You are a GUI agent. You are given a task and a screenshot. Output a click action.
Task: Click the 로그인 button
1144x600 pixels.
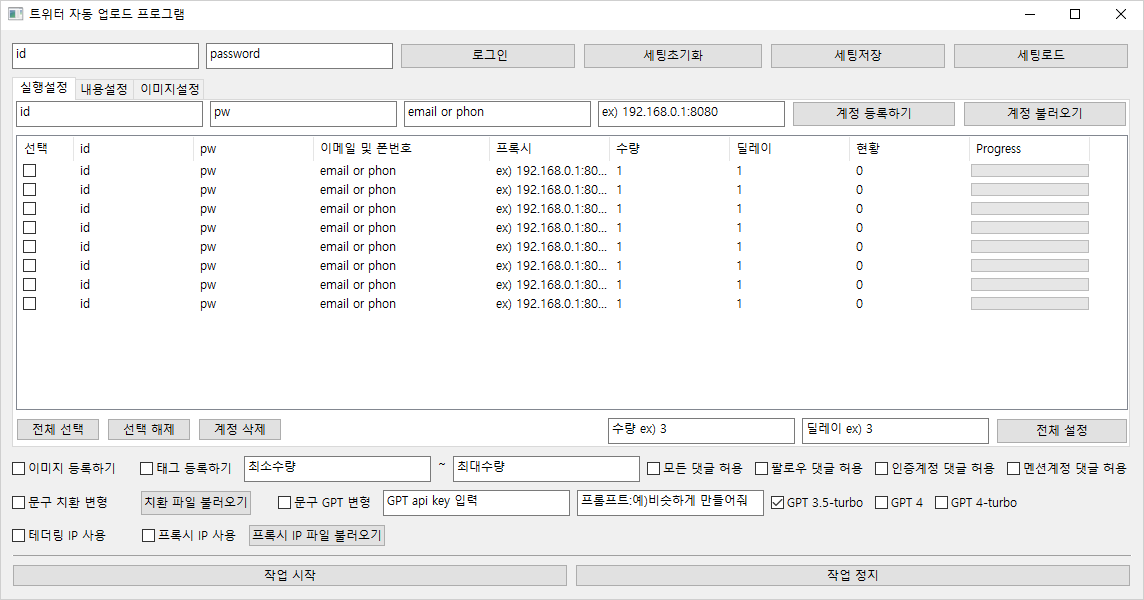488,56
